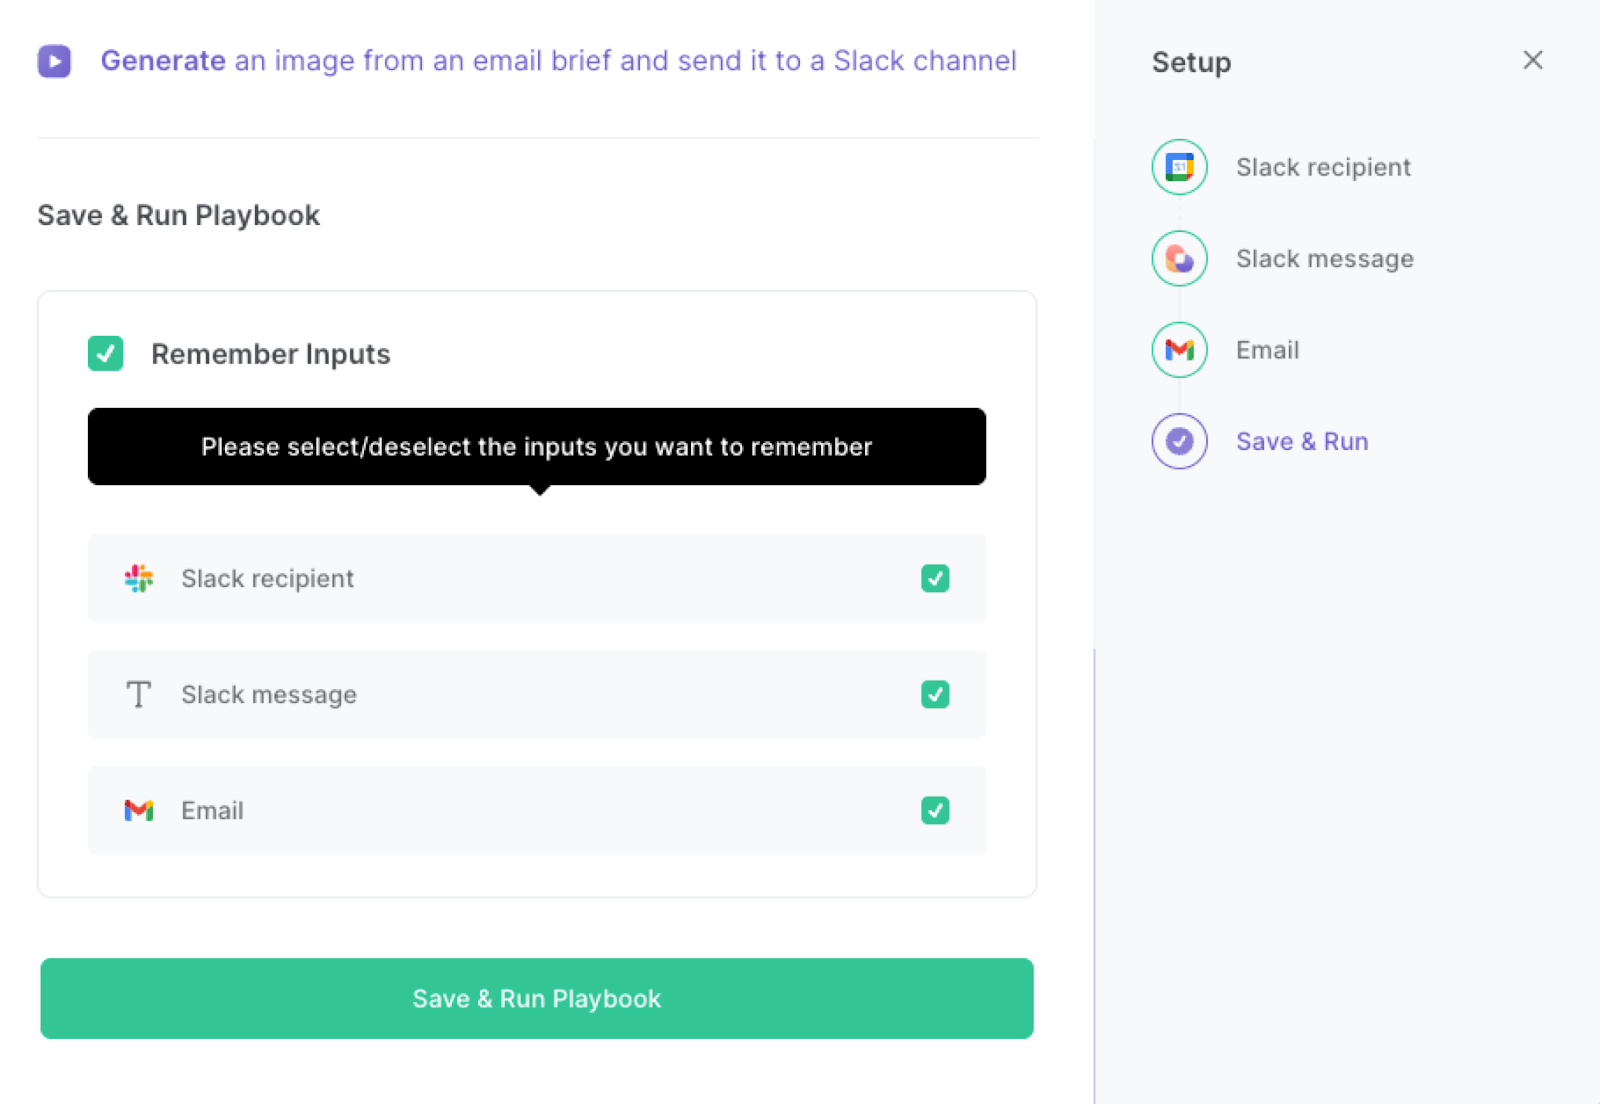This screenshot has height=1104, width=1600.
Task: Uncheck the Slack message input checkbox
Action: [935, 694]
